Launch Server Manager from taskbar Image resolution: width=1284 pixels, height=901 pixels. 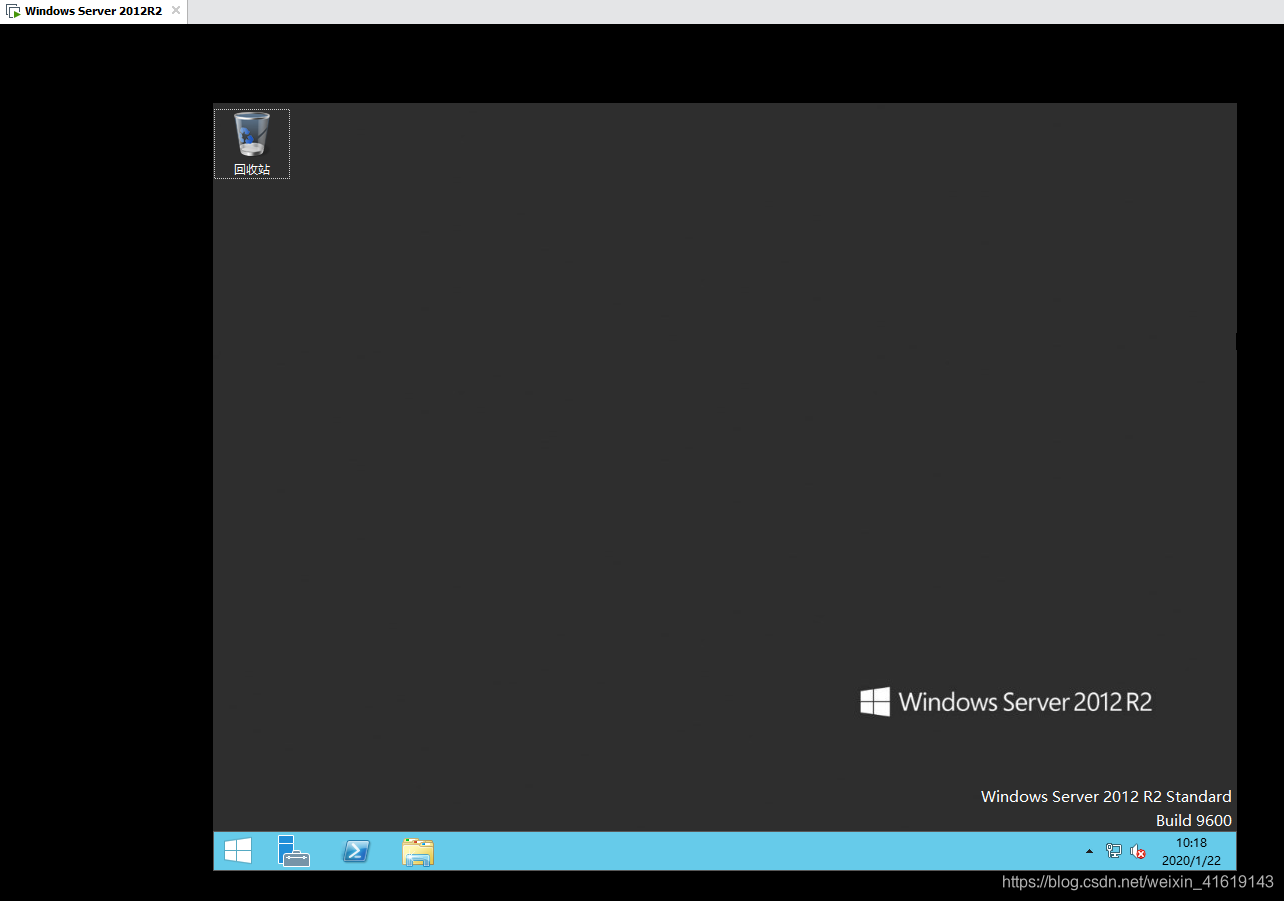tap(294, 851)
